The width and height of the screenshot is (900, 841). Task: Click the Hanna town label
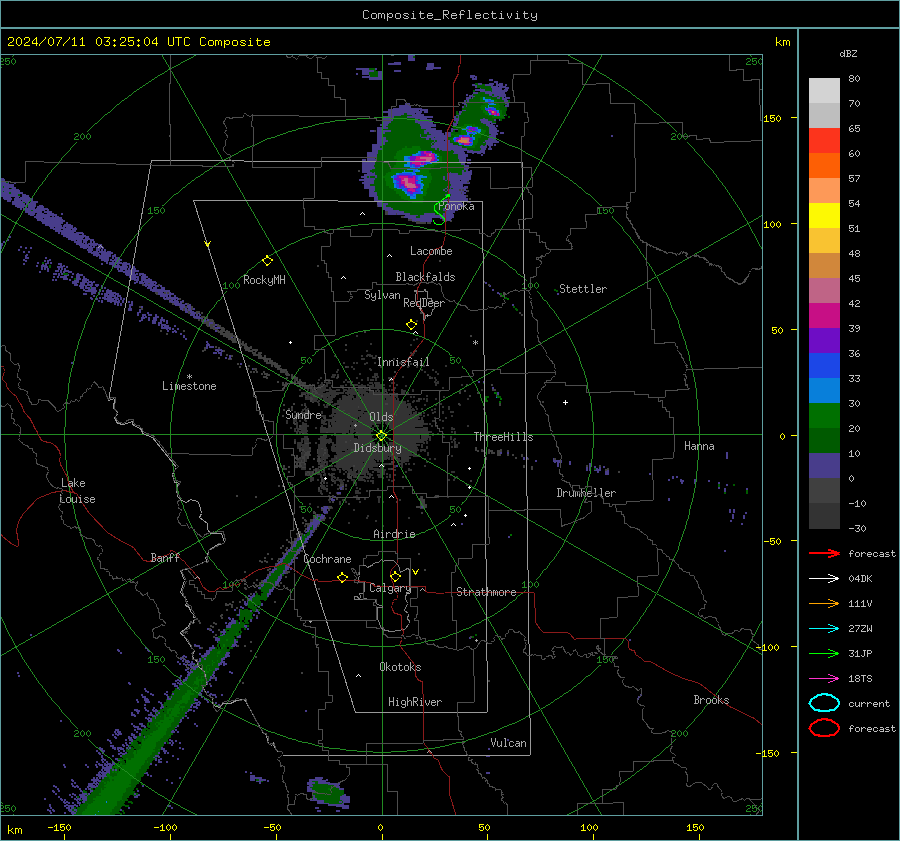tap(699, 446)
